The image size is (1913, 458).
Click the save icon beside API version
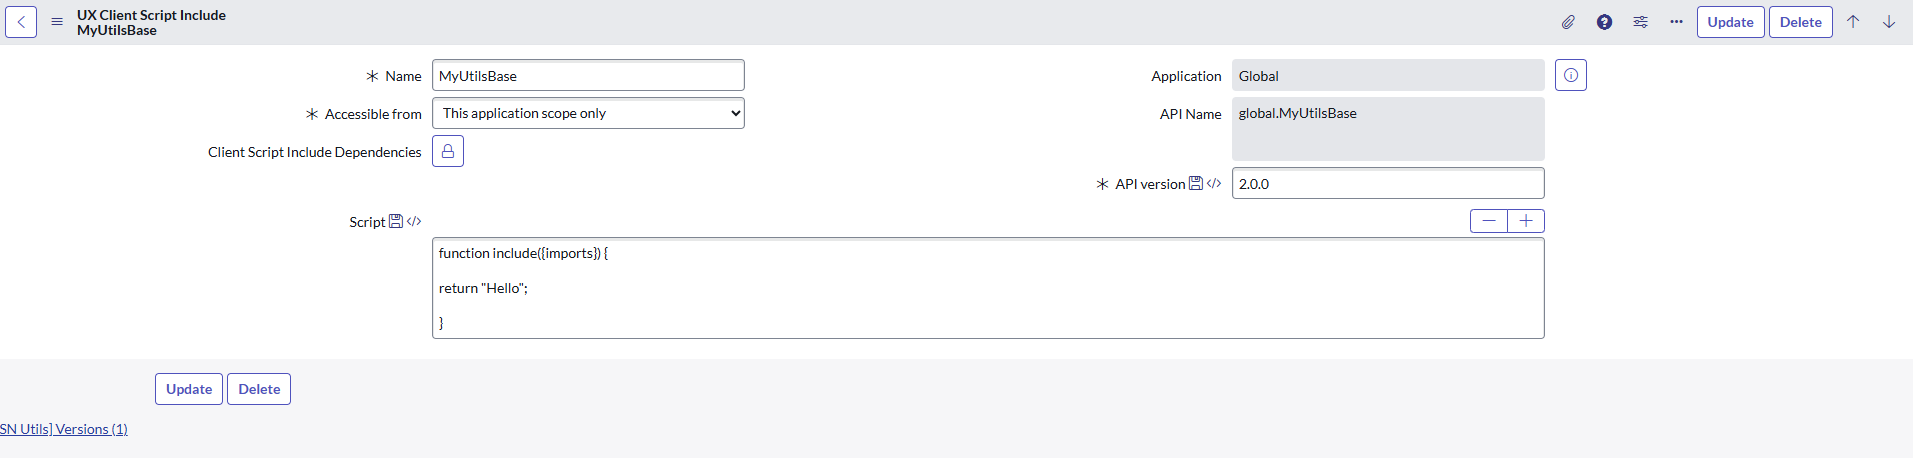pyautogui.click(x=1195, y=184)
